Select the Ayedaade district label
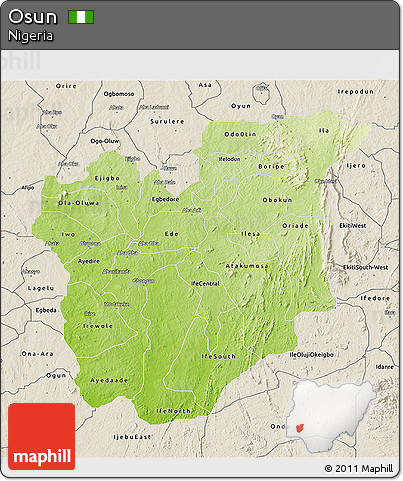The height and width of the screenshot is (481, 403). pos(109,380)
